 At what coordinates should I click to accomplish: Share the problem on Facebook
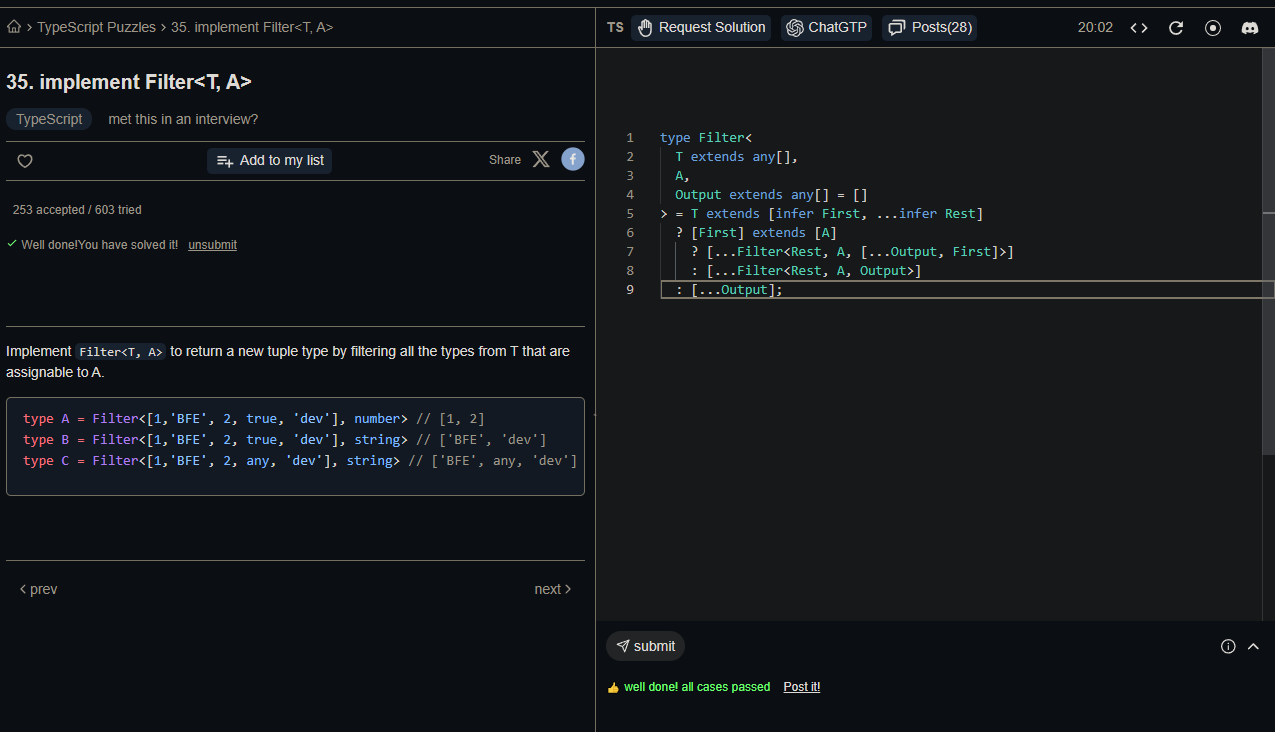(x=572, y=159)
